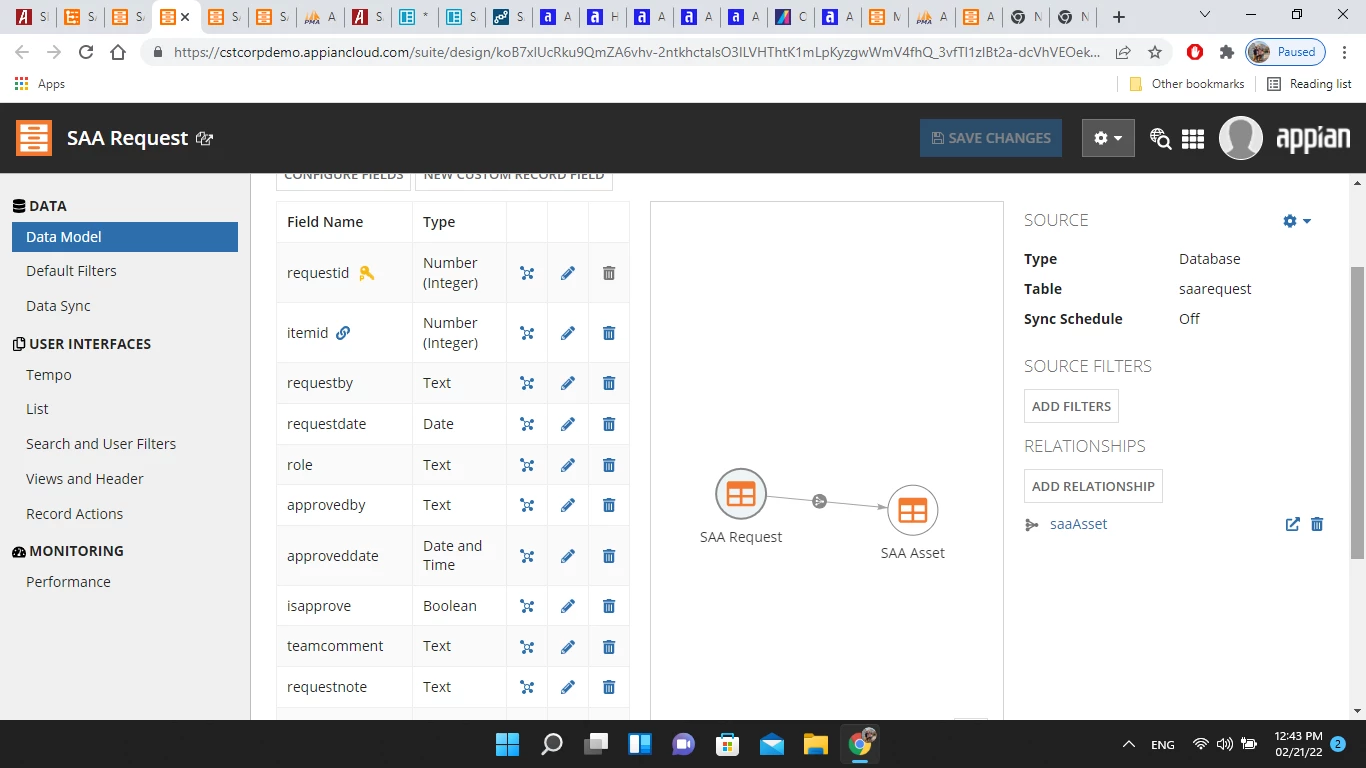This screenshot has width=1366, height=768.
Task: Open a new browser tab
Action: tap(1119, 17)
